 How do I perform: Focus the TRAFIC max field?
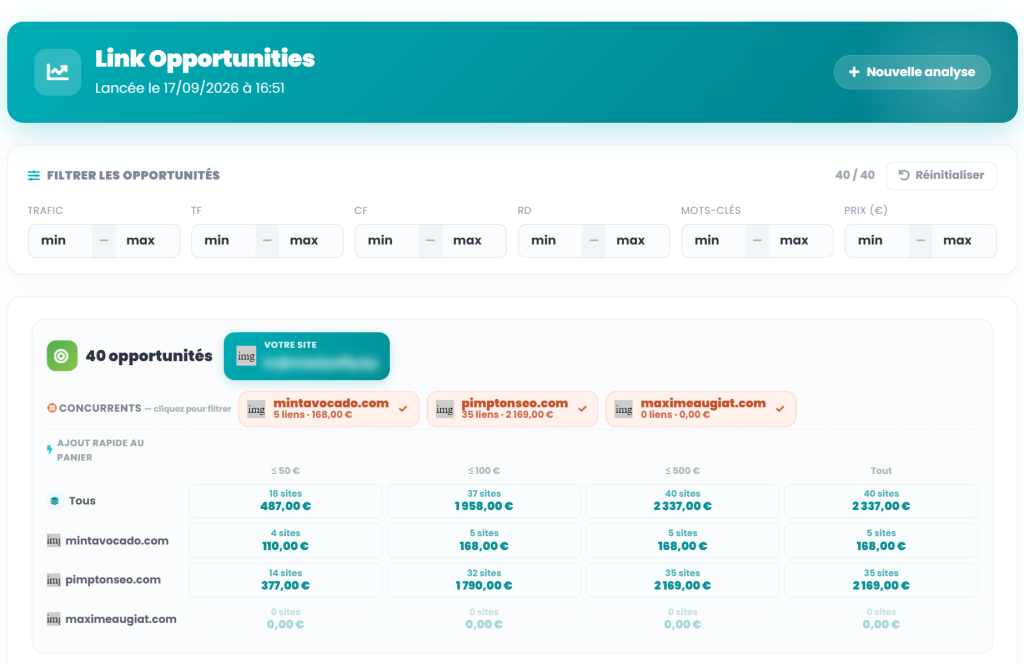[148, 240]
